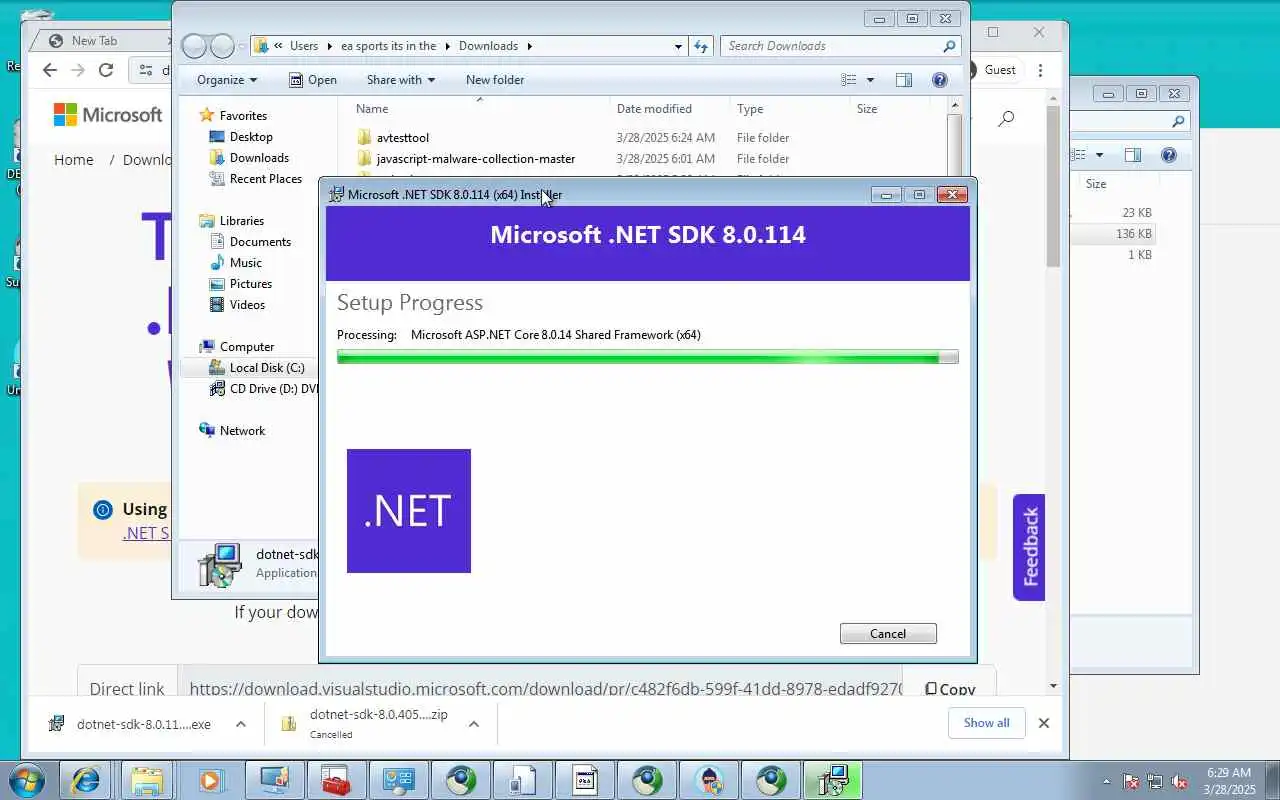Select Local Disk (C:)
Screen dimensions: 1280x800
click(267, 368)
